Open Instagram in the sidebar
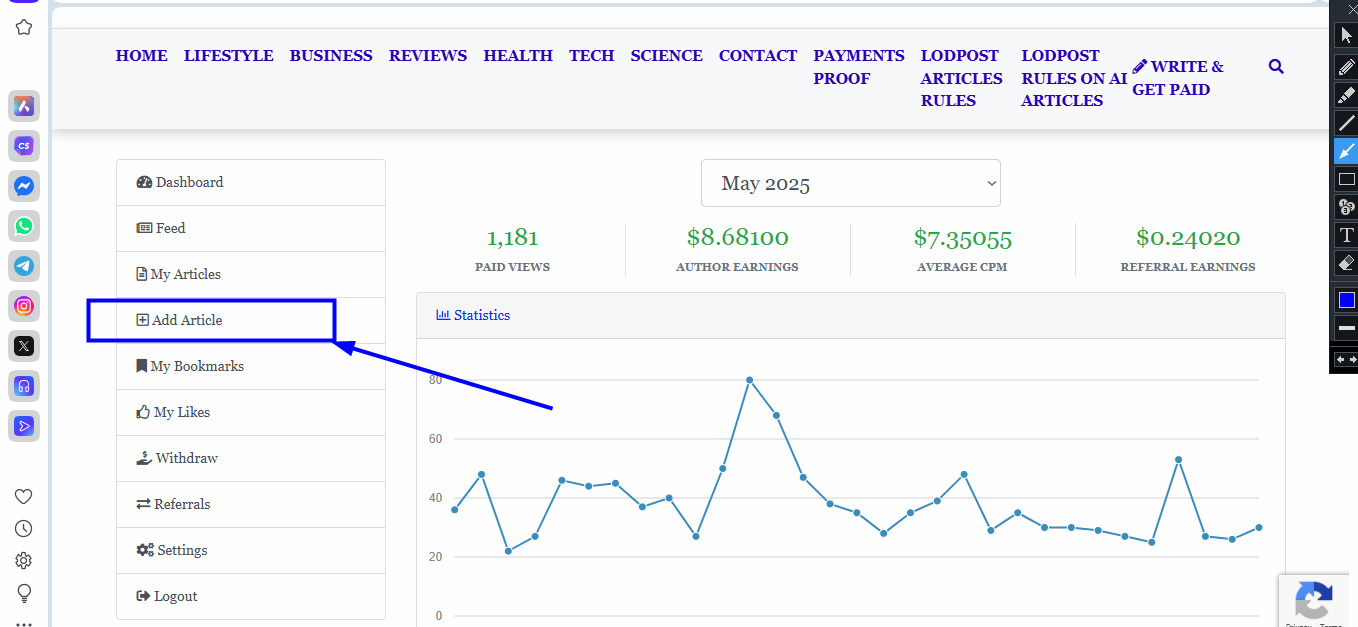 point(24,306)
